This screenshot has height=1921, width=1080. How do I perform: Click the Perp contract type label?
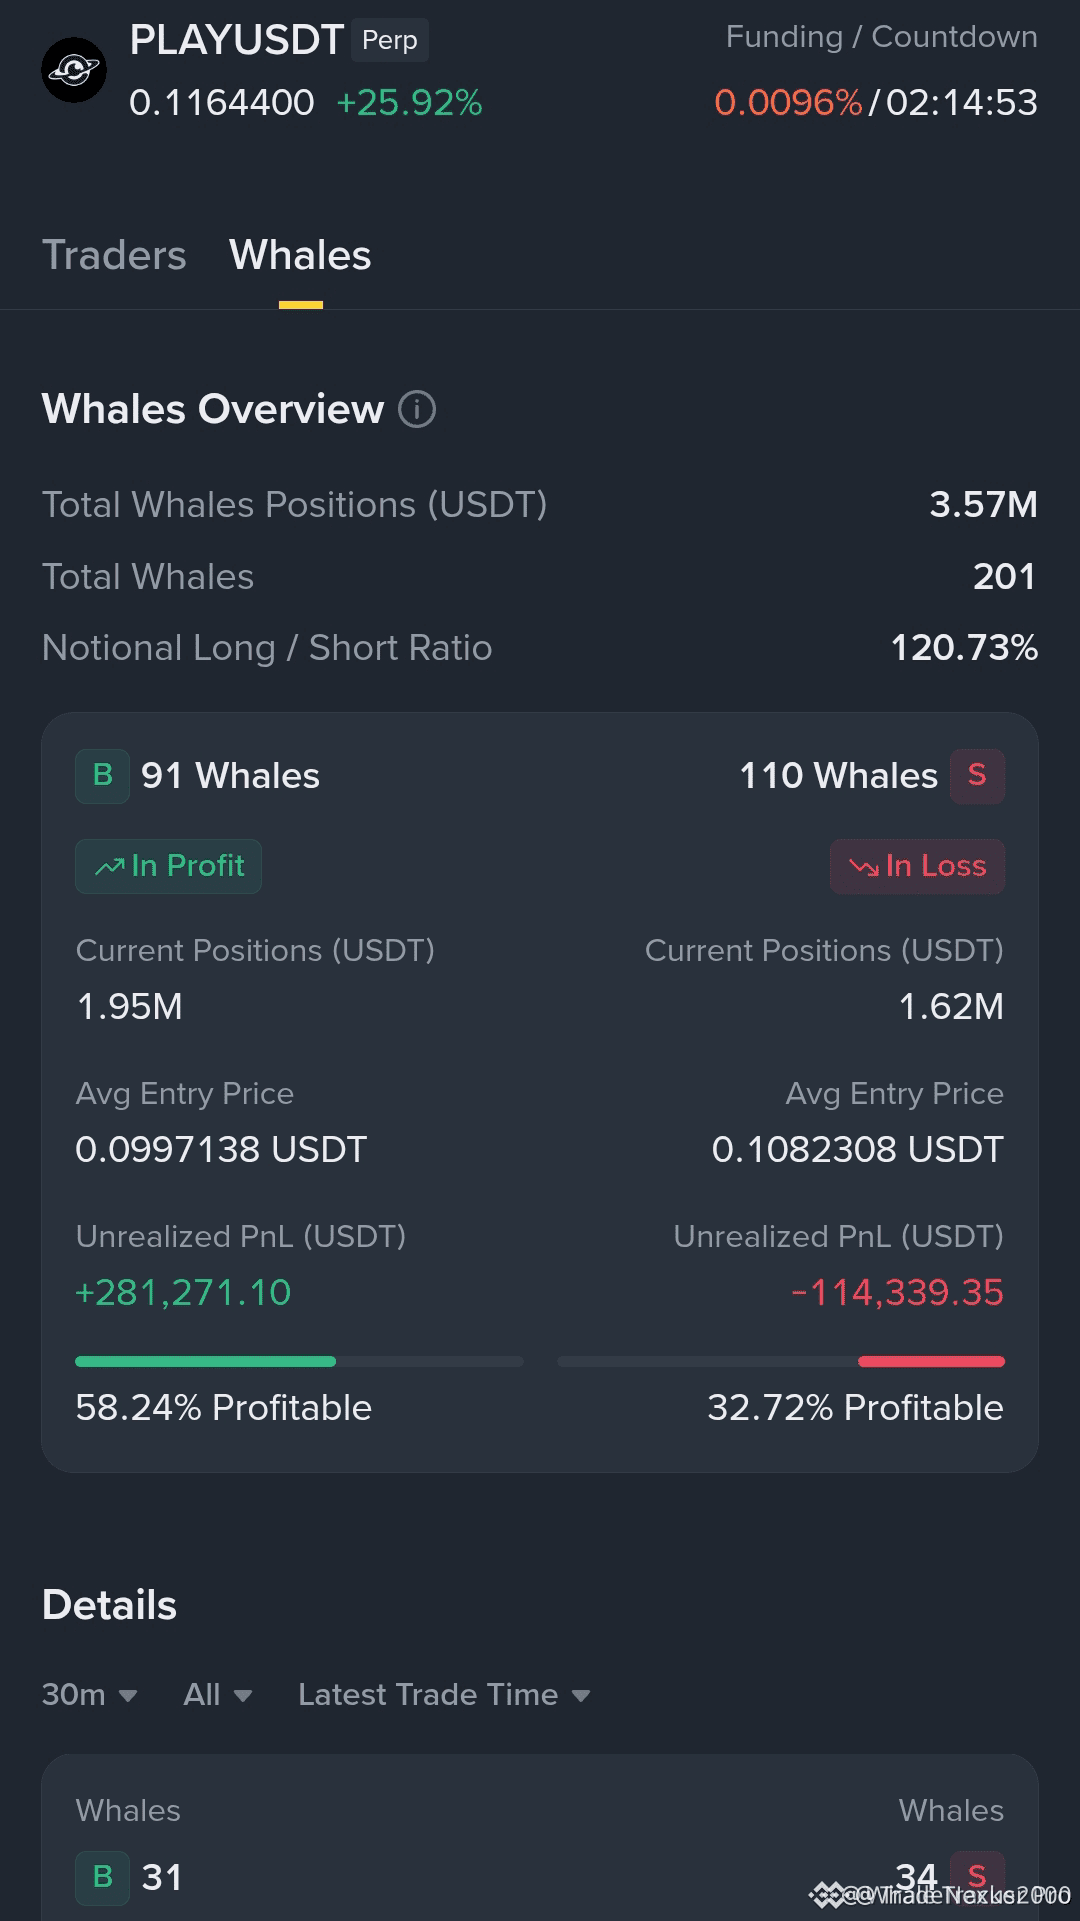pos(390,40)
